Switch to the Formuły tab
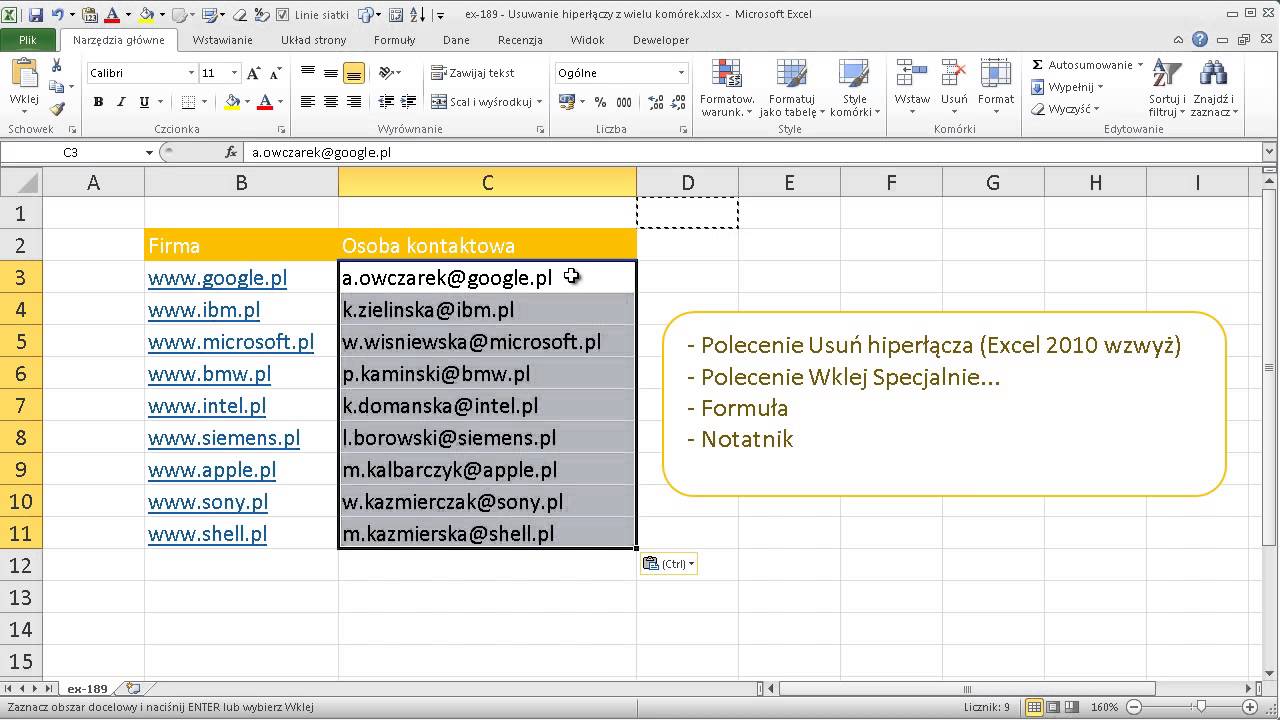This screenshot has height=720, width=1280. [394, 40]
